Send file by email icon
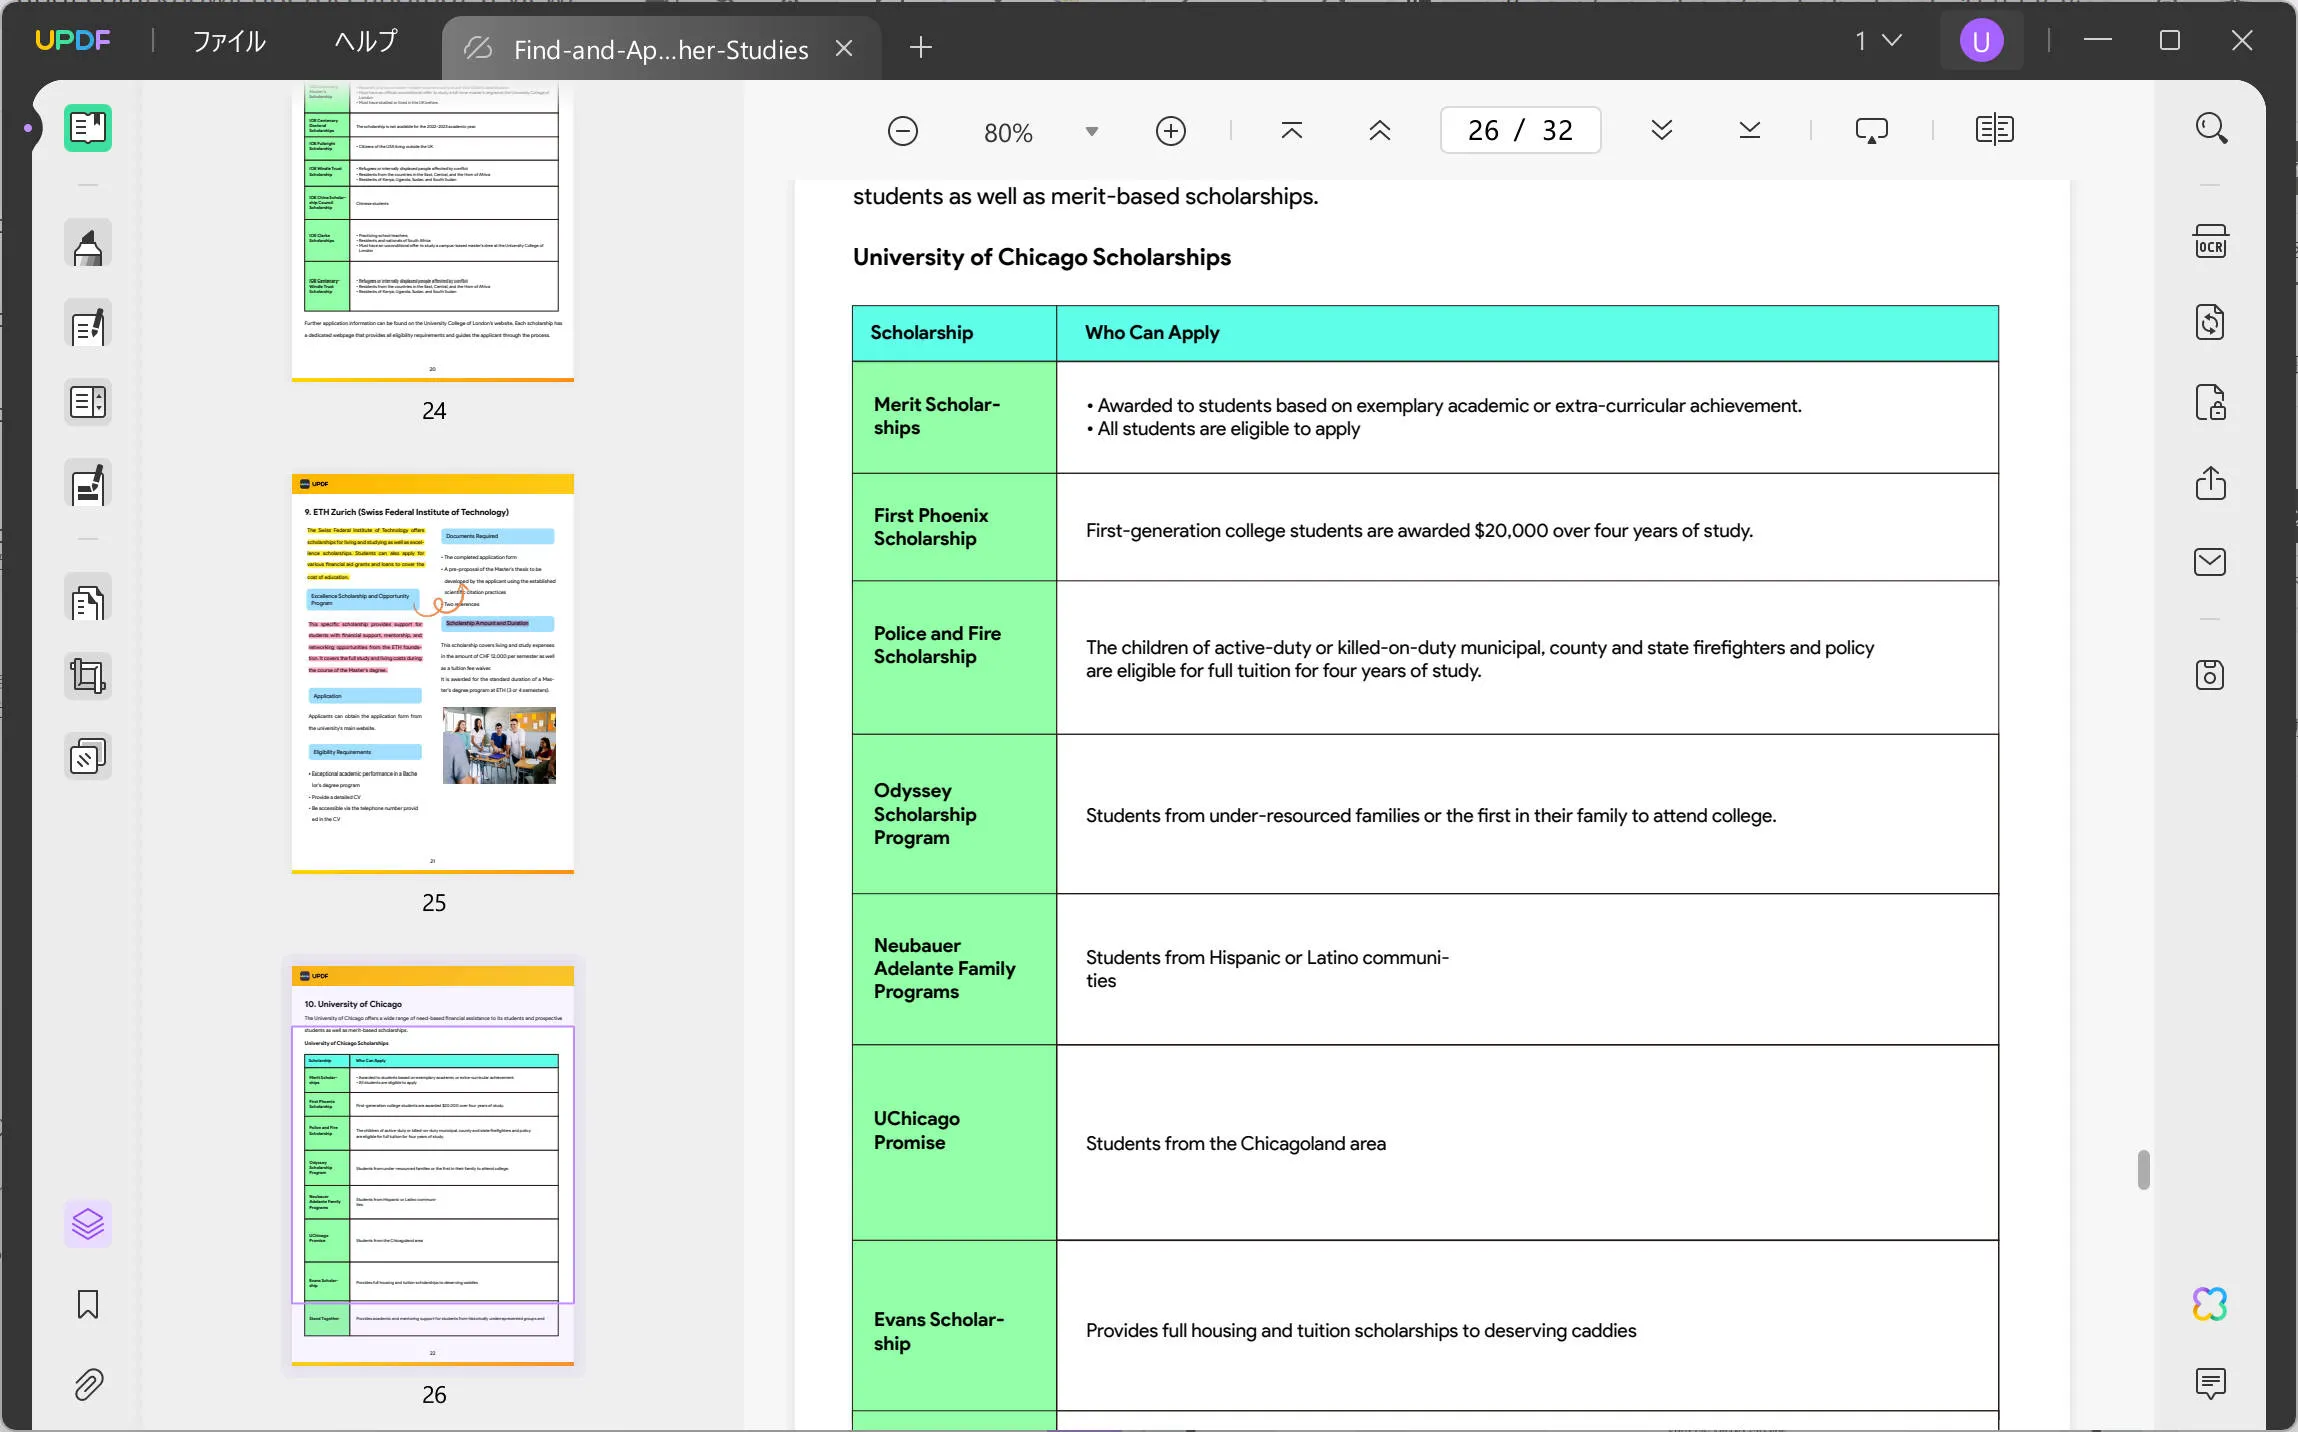 click(x=2210, y=562)
